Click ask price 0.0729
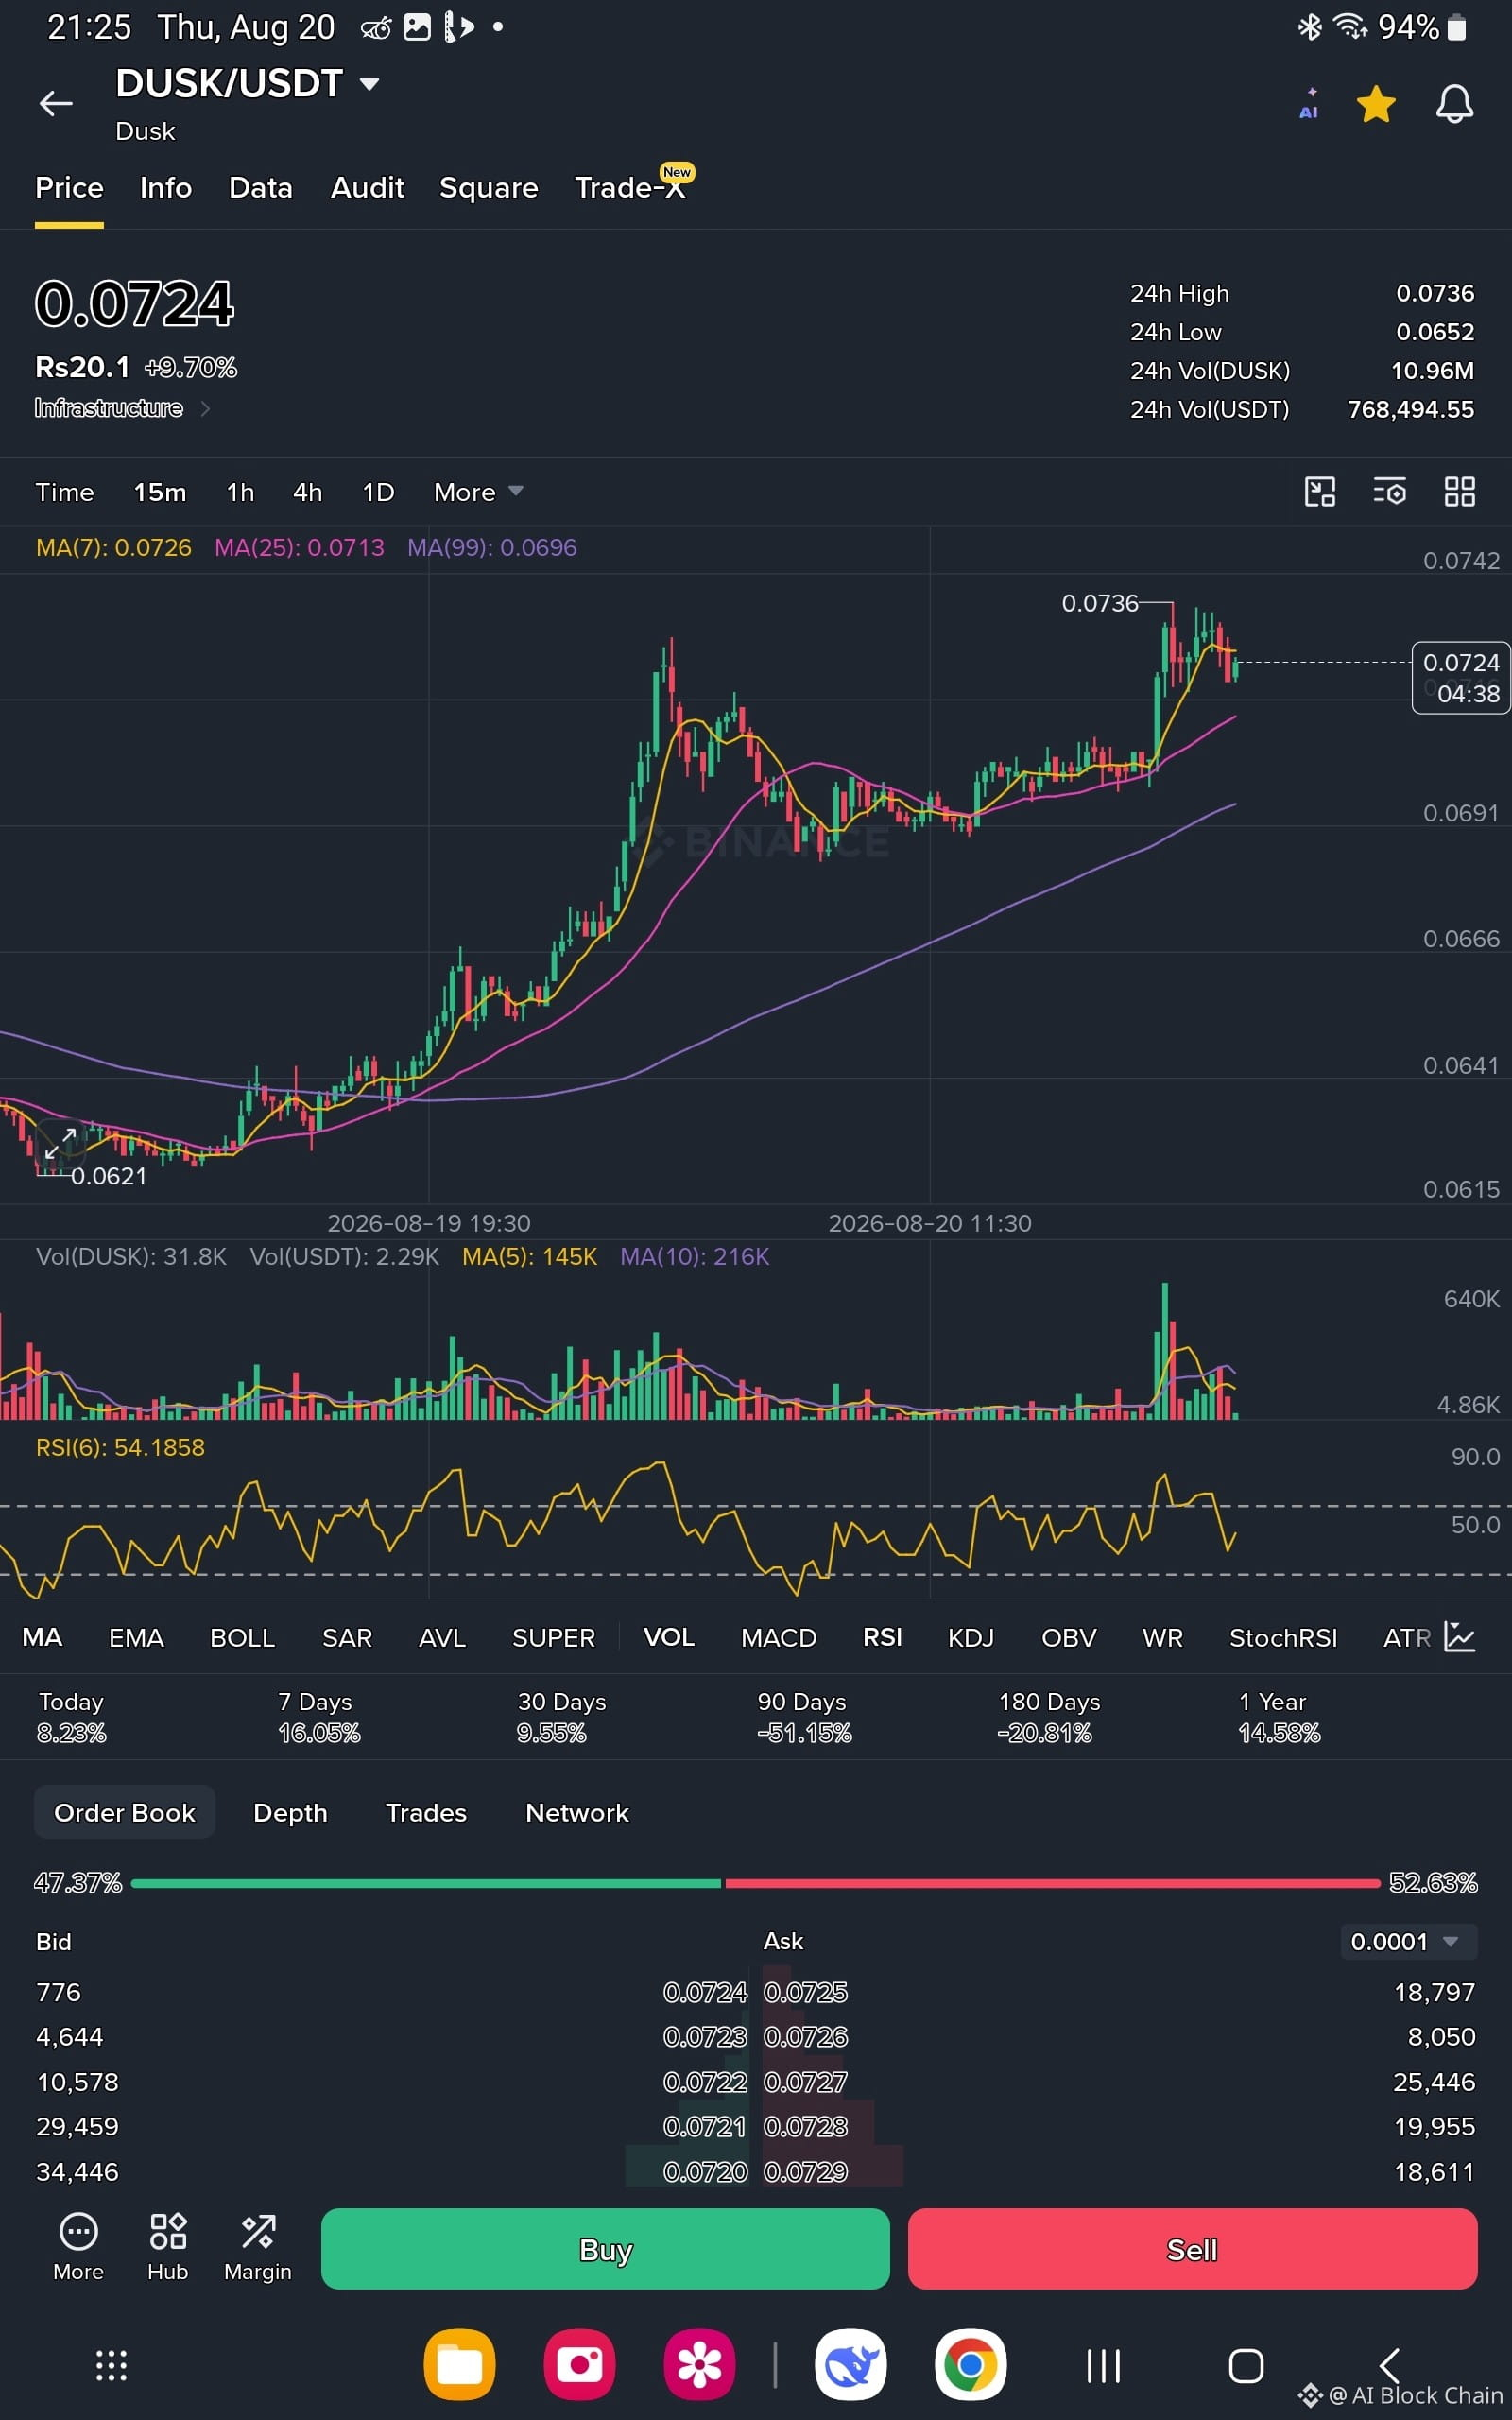This screenshot has width=1512, height=2420. tap(805, 2172)
